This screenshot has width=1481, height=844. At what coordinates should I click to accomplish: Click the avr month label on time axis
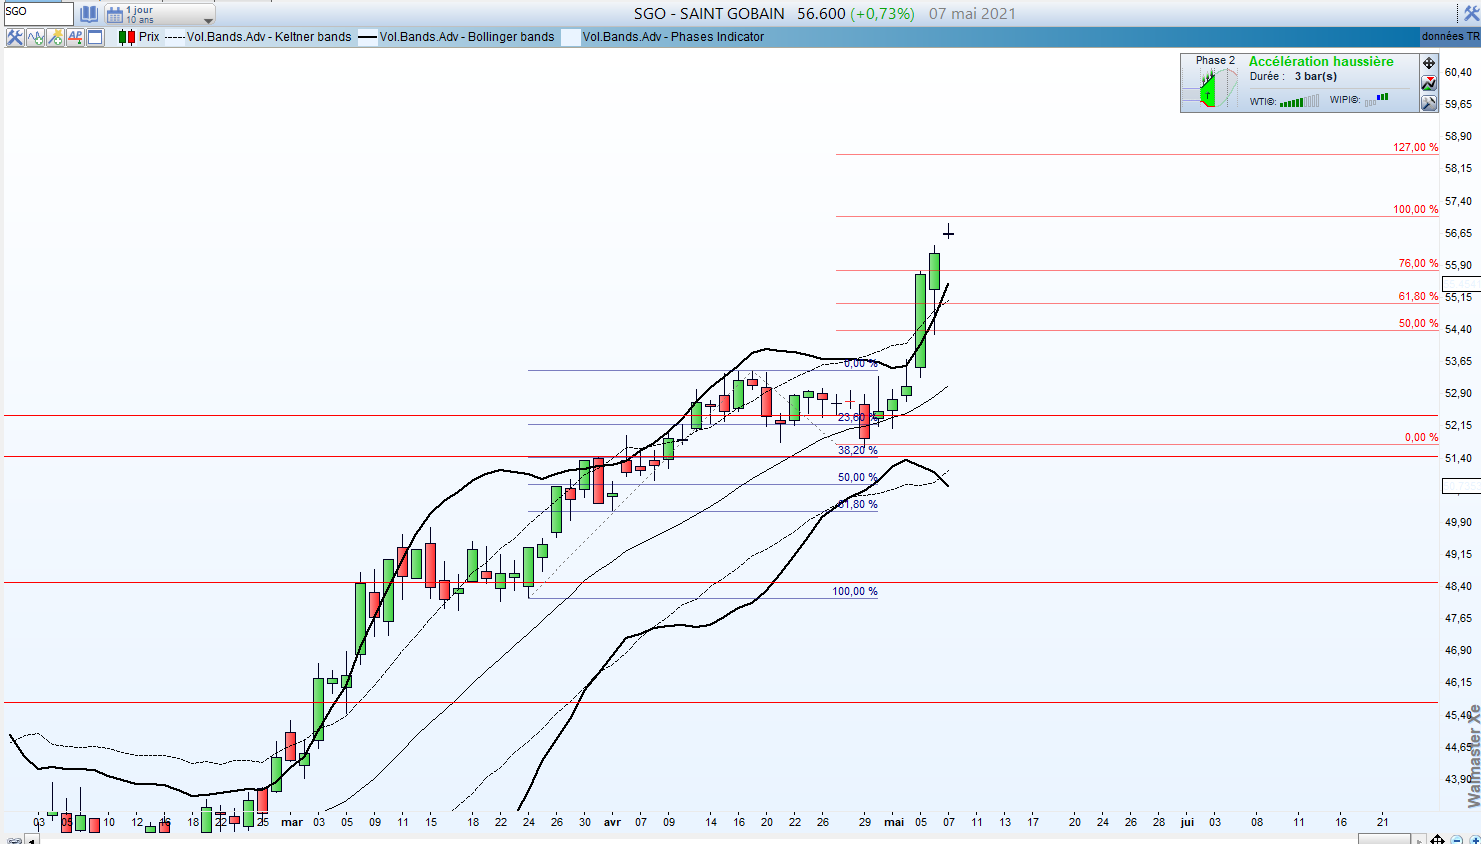pyautogui.click(x=612, y=822)
